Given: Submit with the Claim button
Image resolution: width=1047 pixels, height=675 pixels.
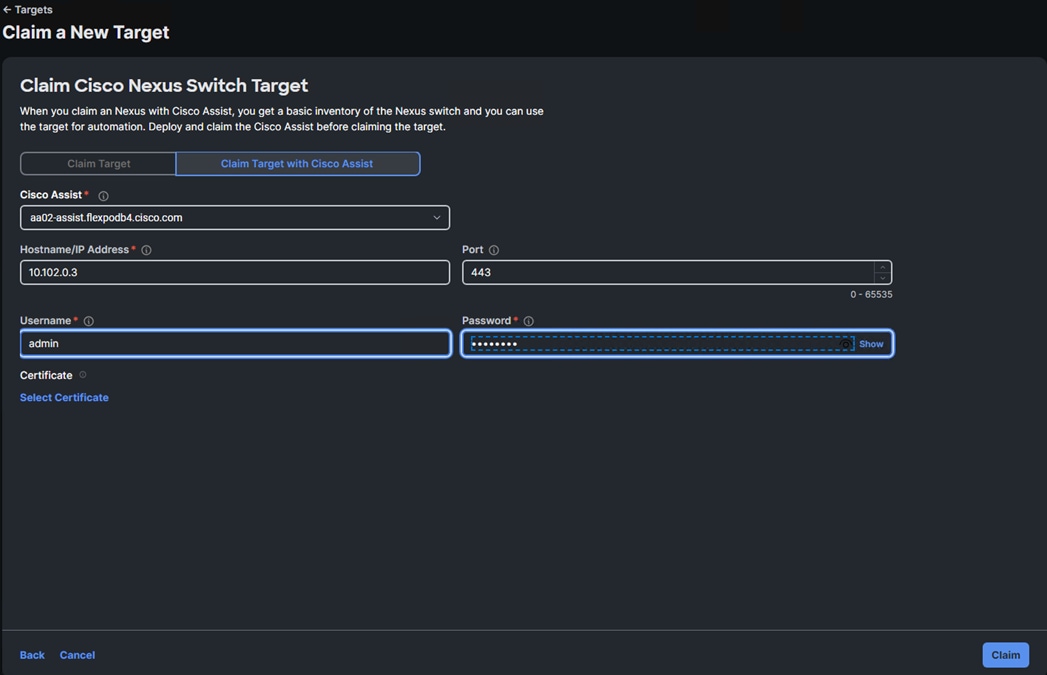Looking at the screenshot, I should pos(1005,655).
